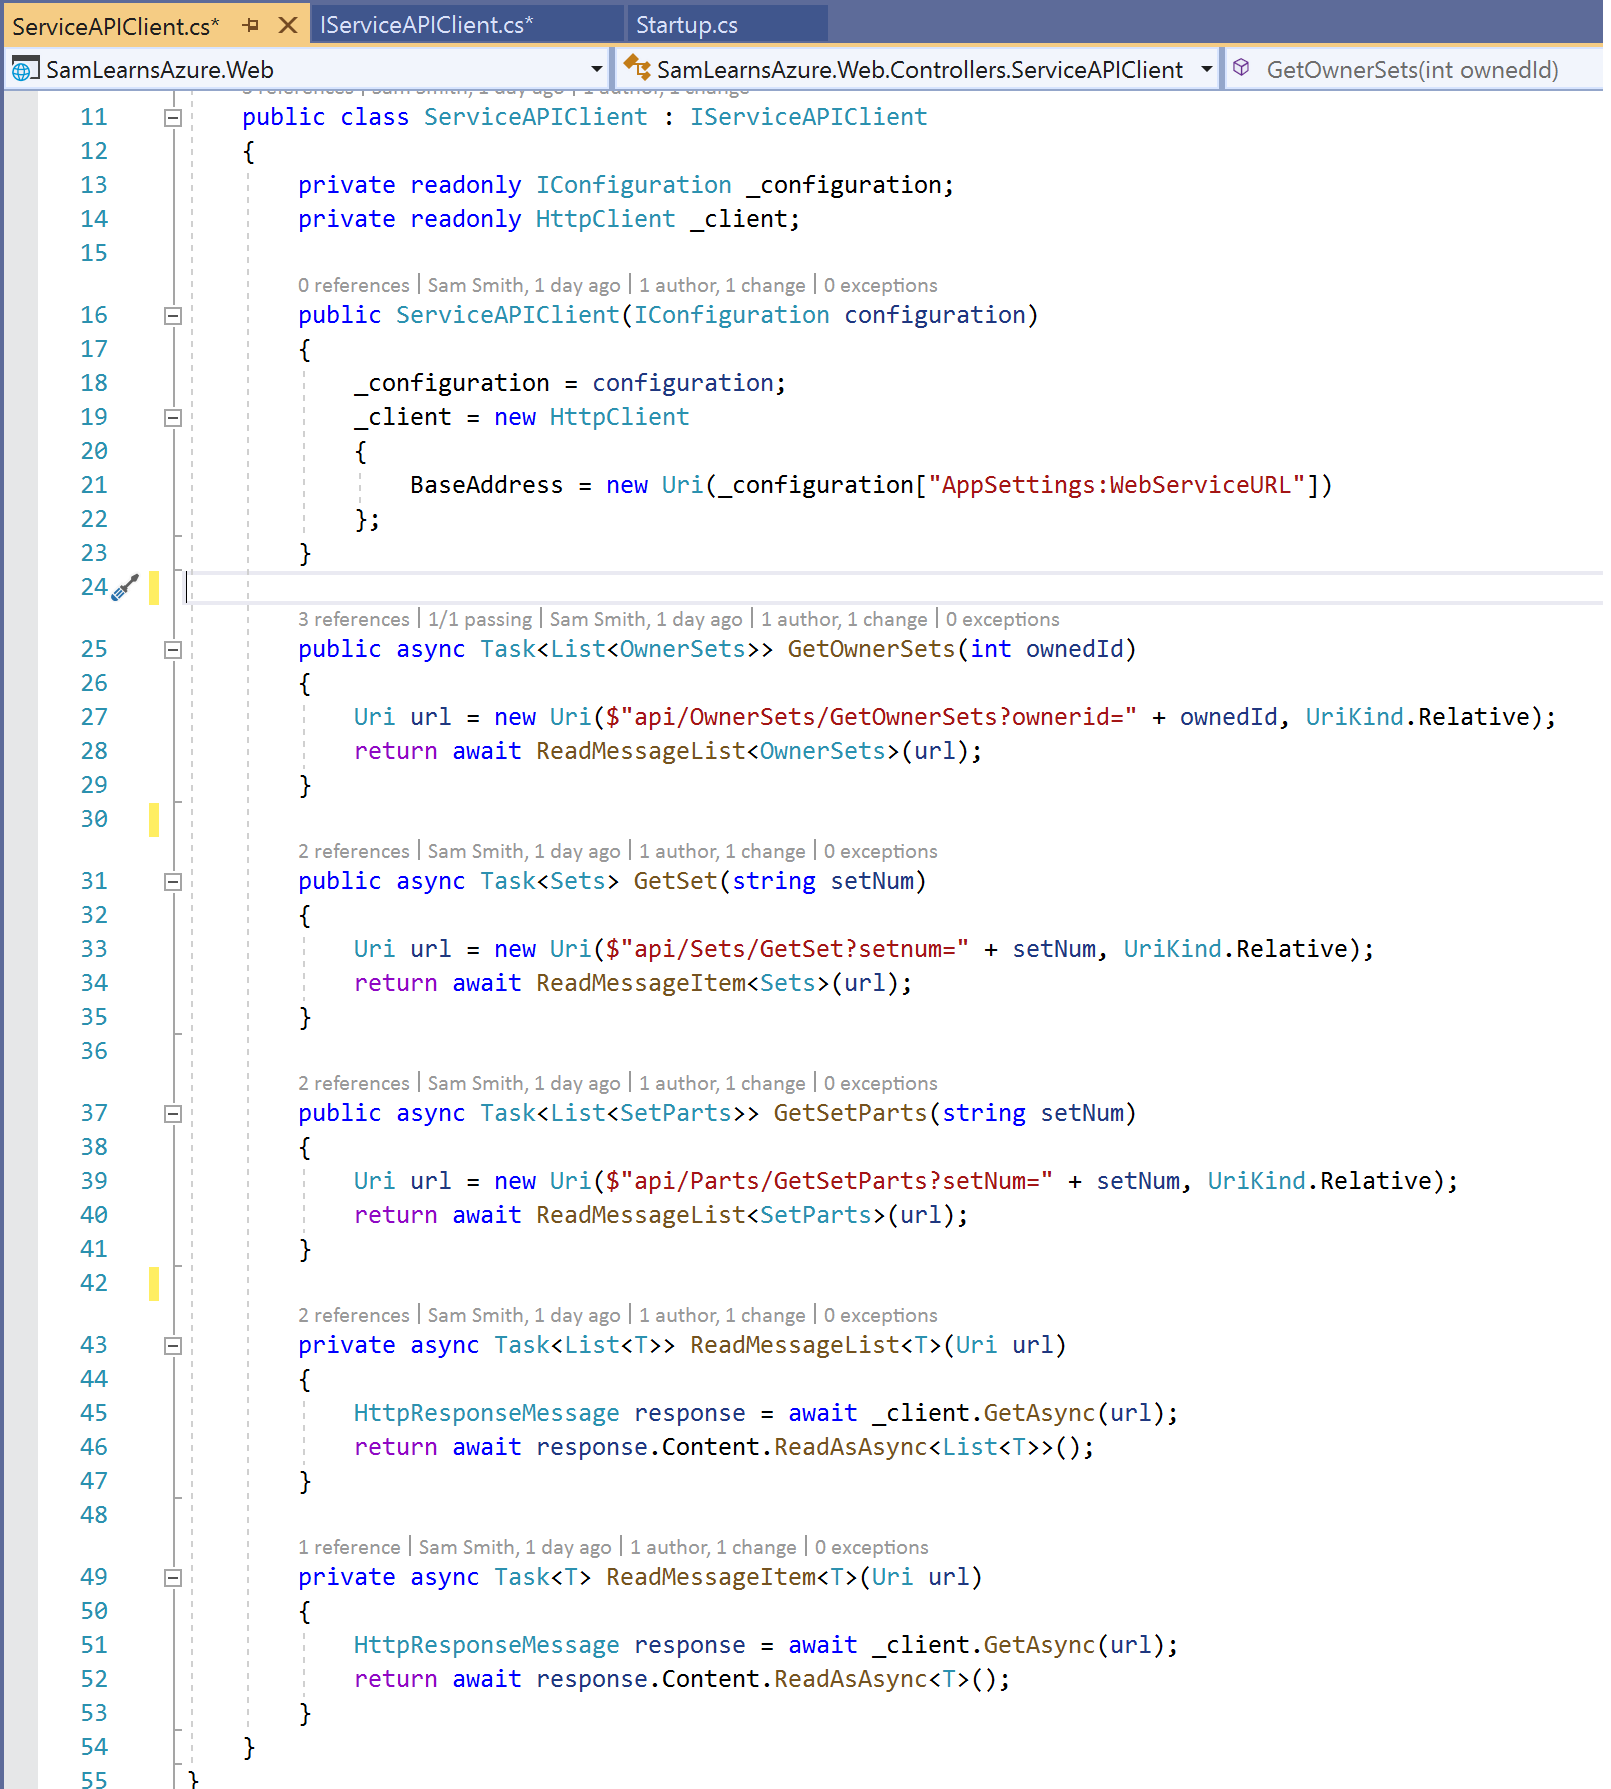Screen dimensions: 1611x1789
Task: Collapse the GetOwnerSets method outline
Action: pos(173,650)
